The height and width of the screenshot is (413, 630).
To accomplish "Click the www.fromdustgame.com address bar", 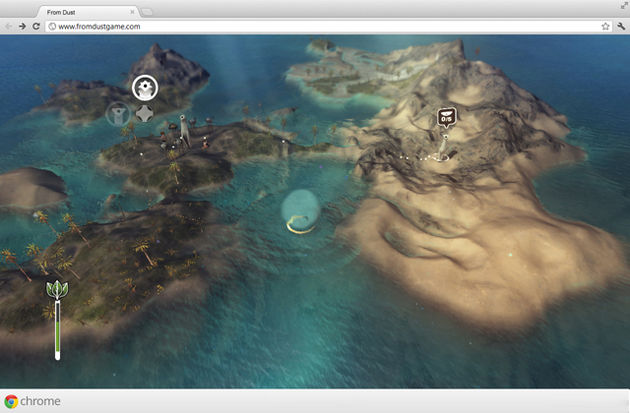I will (300, 26).
